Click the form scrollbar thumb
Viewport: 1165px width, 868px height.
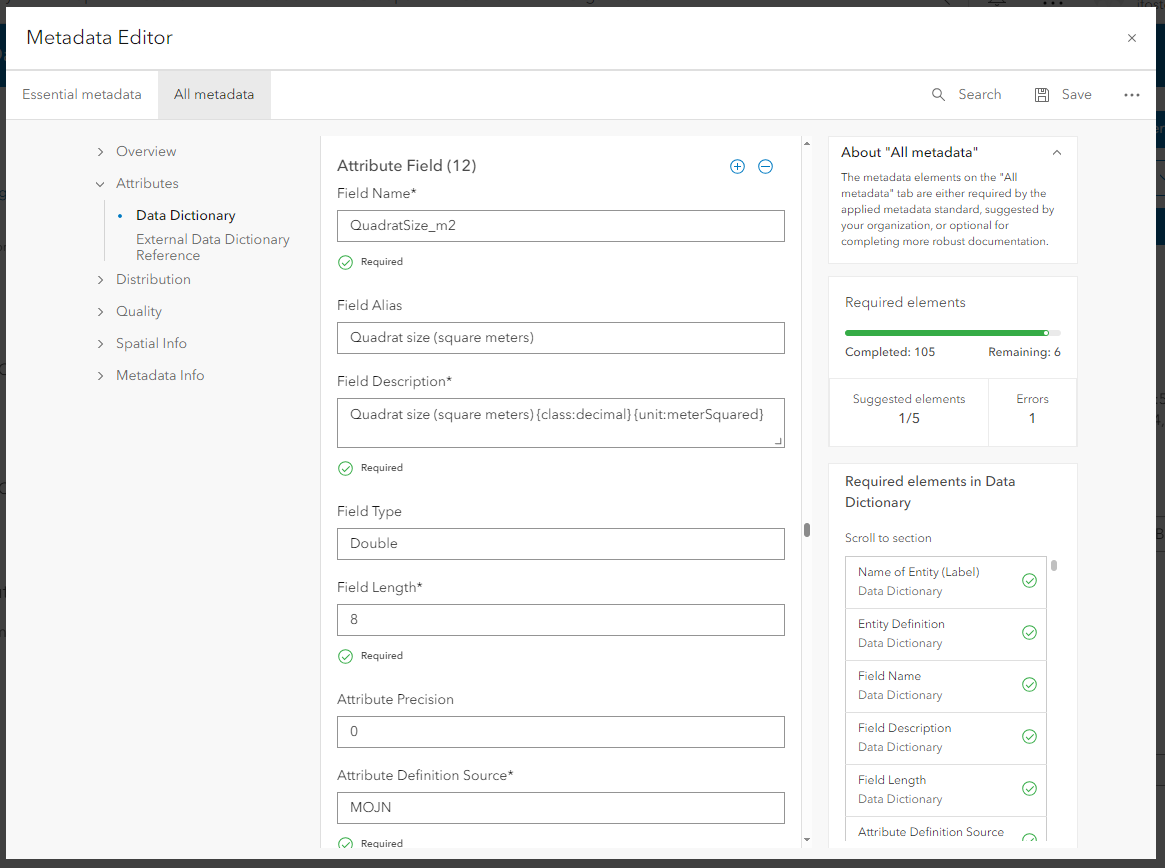(807, 530)
